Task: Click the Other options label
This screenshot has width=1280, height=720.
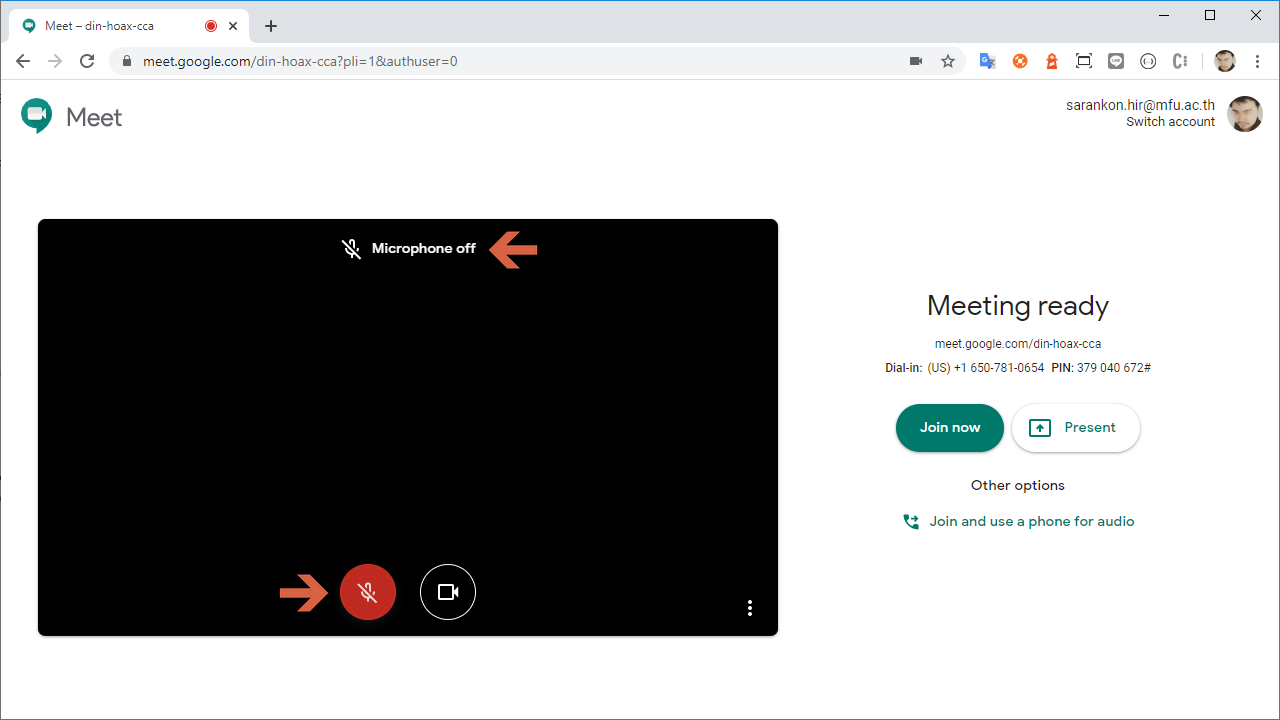Action: click(x=1018, y=485)
